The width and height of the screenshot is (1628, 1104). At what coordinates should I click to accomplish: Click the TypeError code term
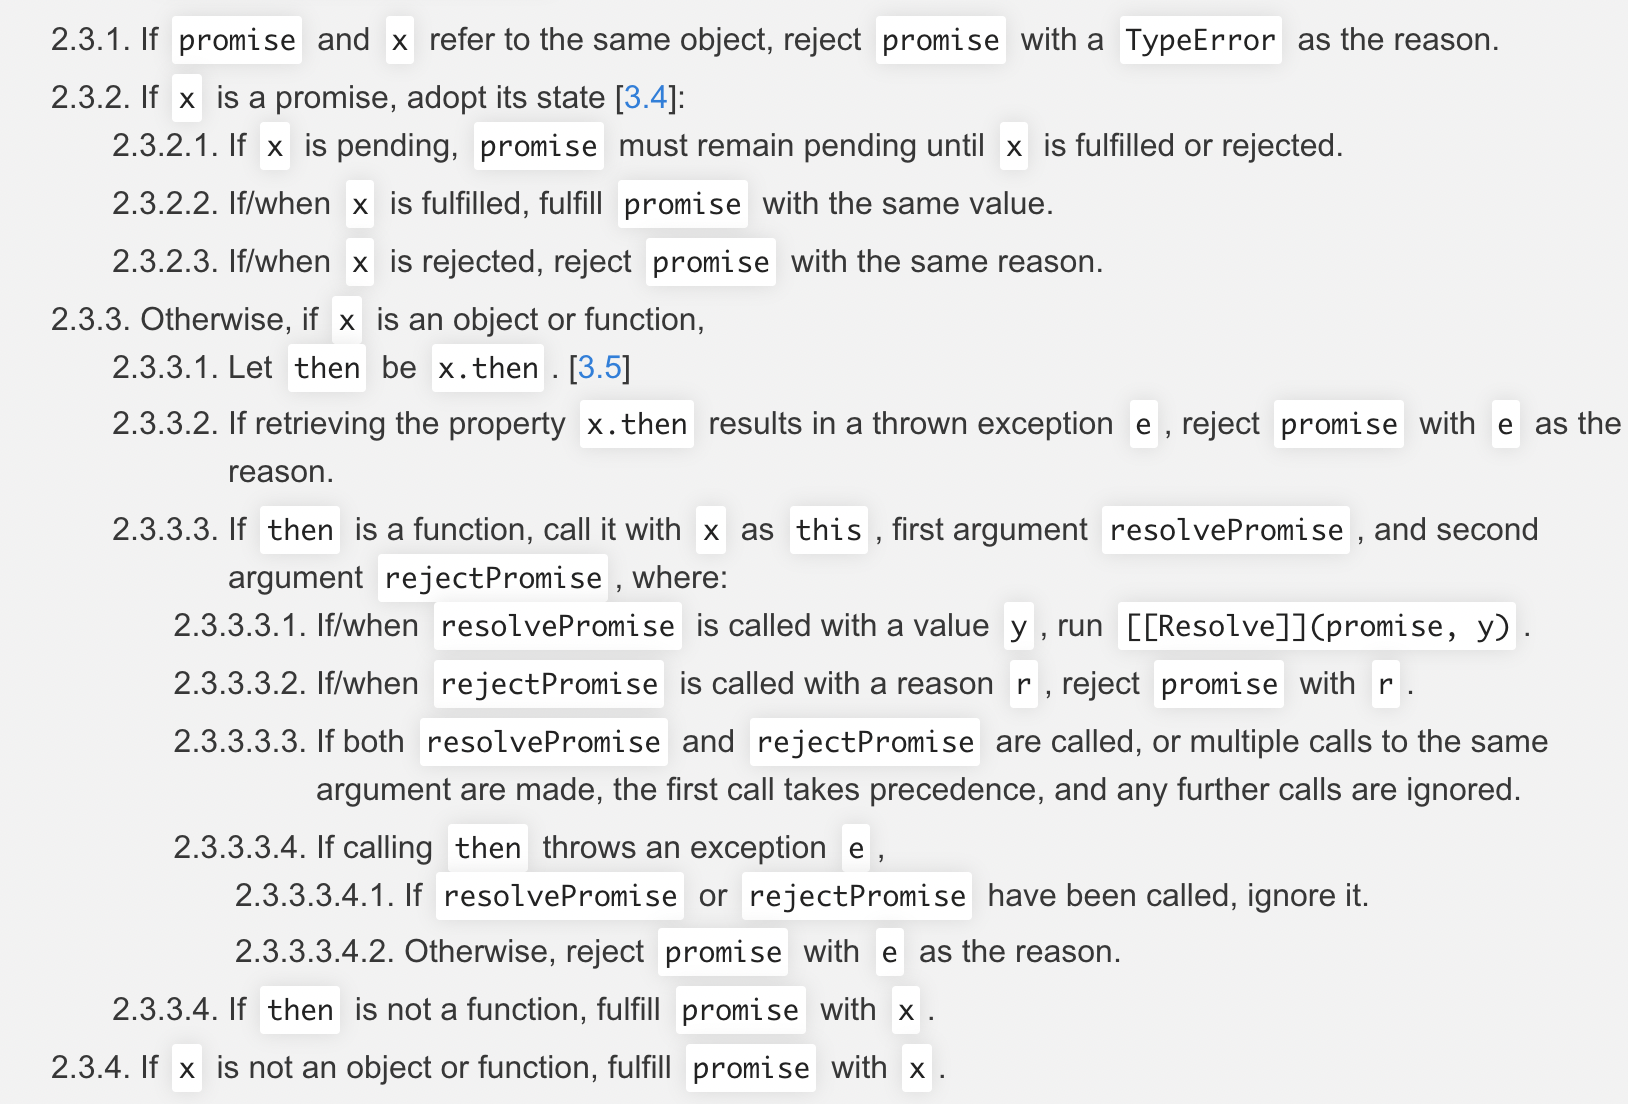(x=1200, y=40)
